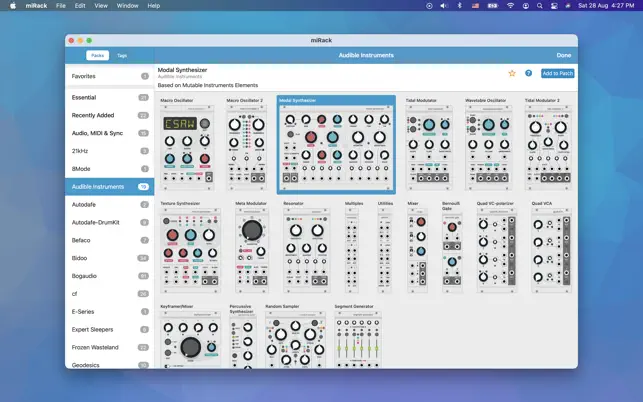Viewport: 643px width, 402px height.
Task: Switch to the Packs tab
Action: [x=98, y=55]
